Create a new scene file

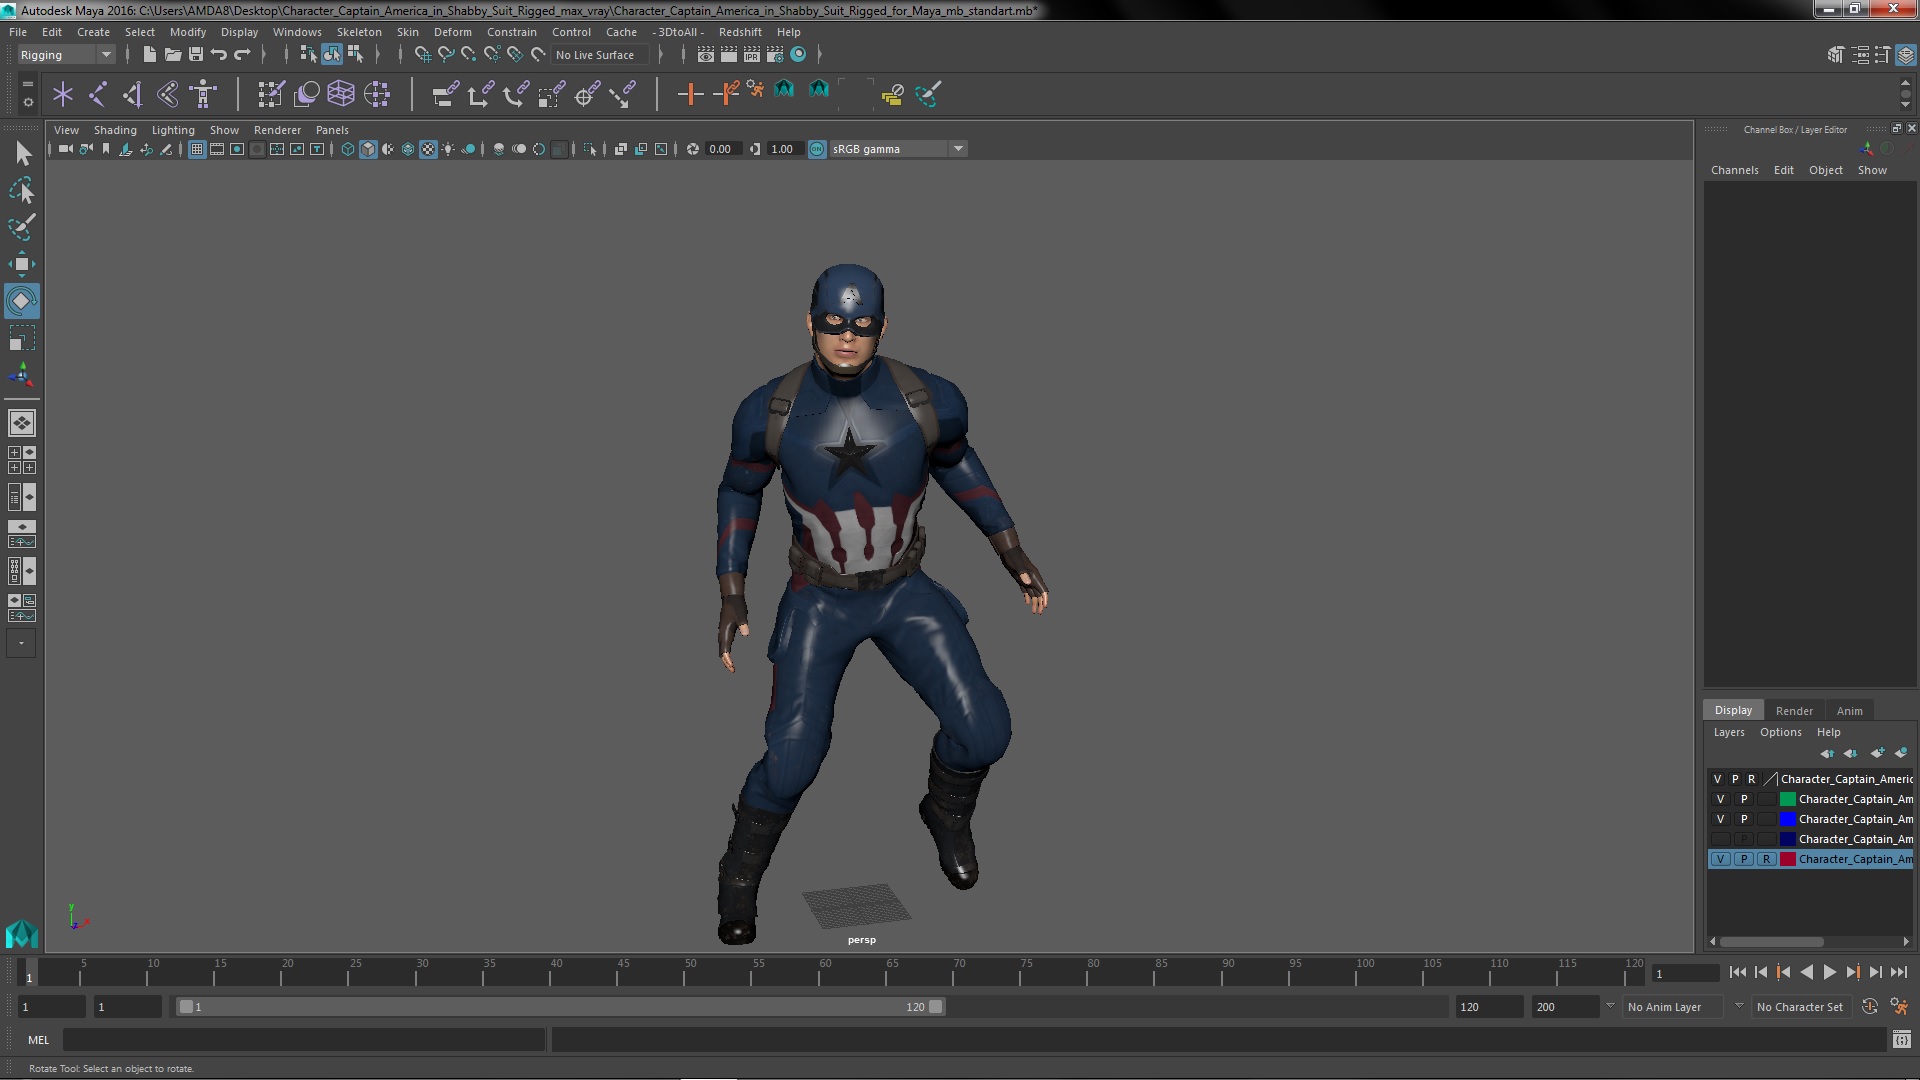(x=149, y=55)
